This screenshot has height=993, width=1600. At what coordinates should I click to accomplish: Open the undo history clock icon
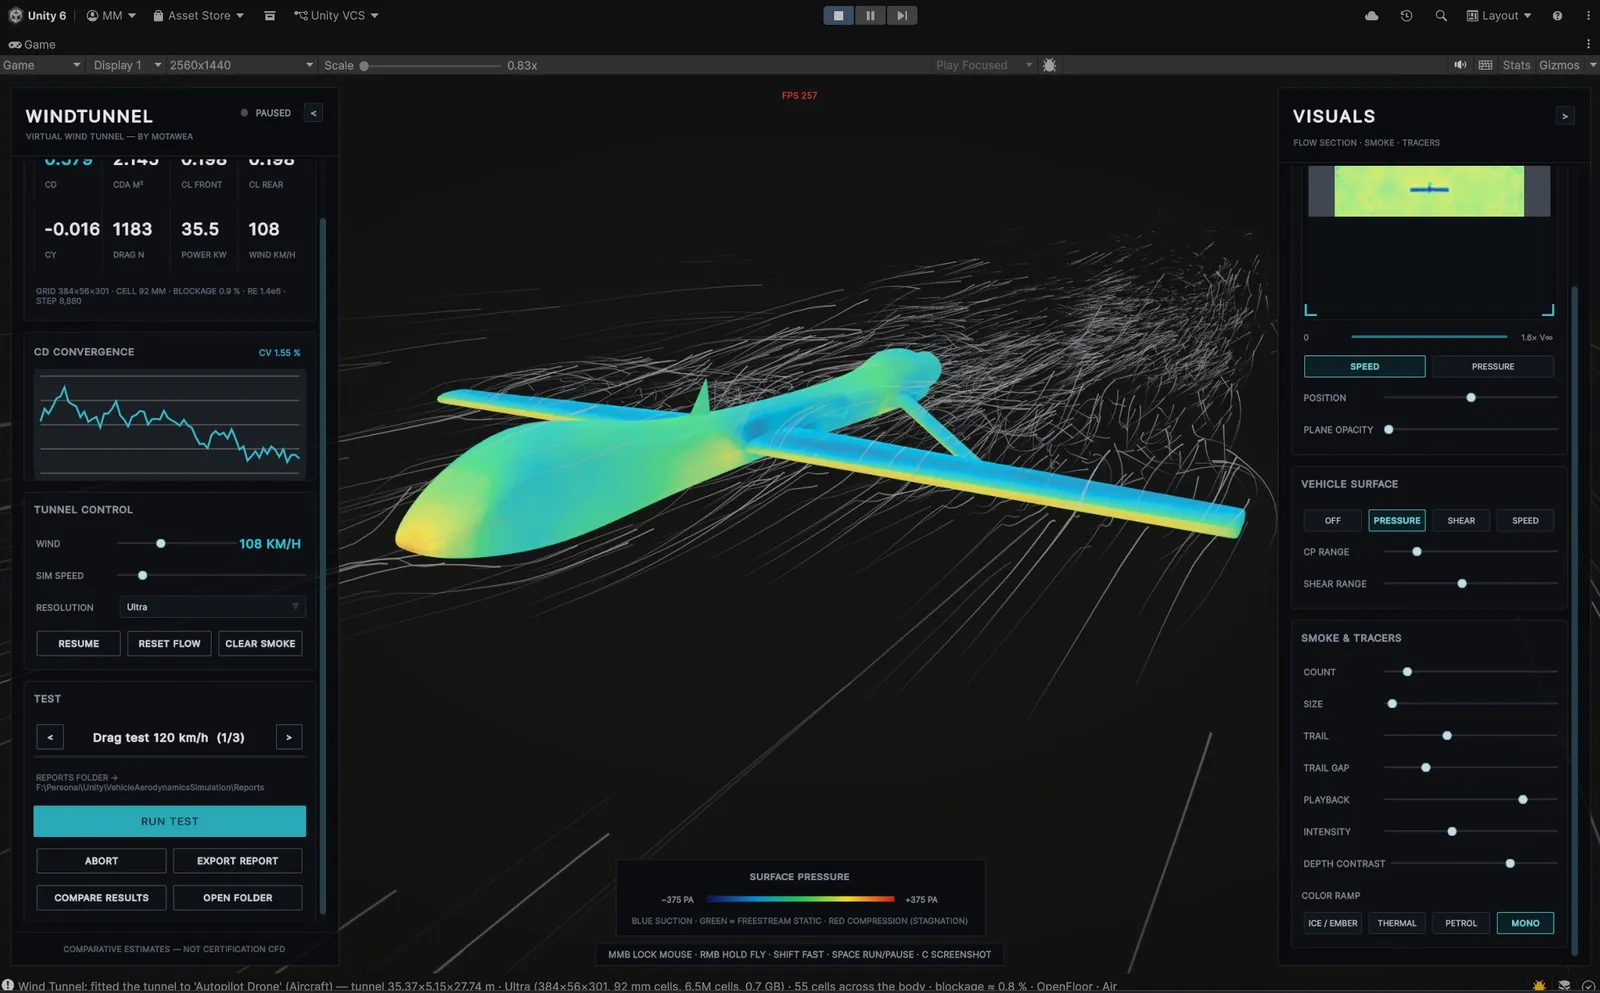[1406, 16]
